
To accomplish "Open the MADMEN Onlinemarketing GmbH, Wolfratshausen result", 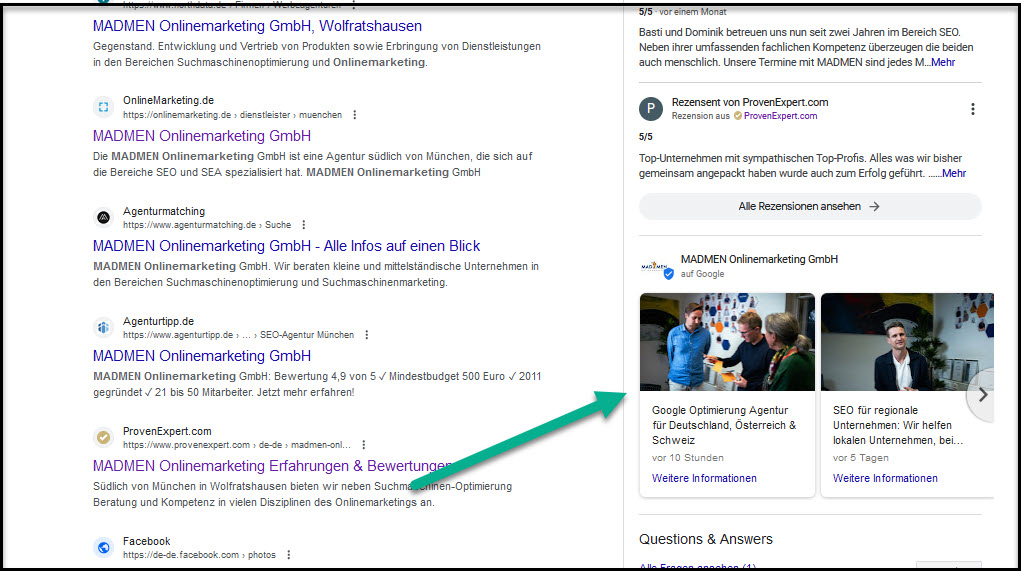I will [x=257, y=26].
